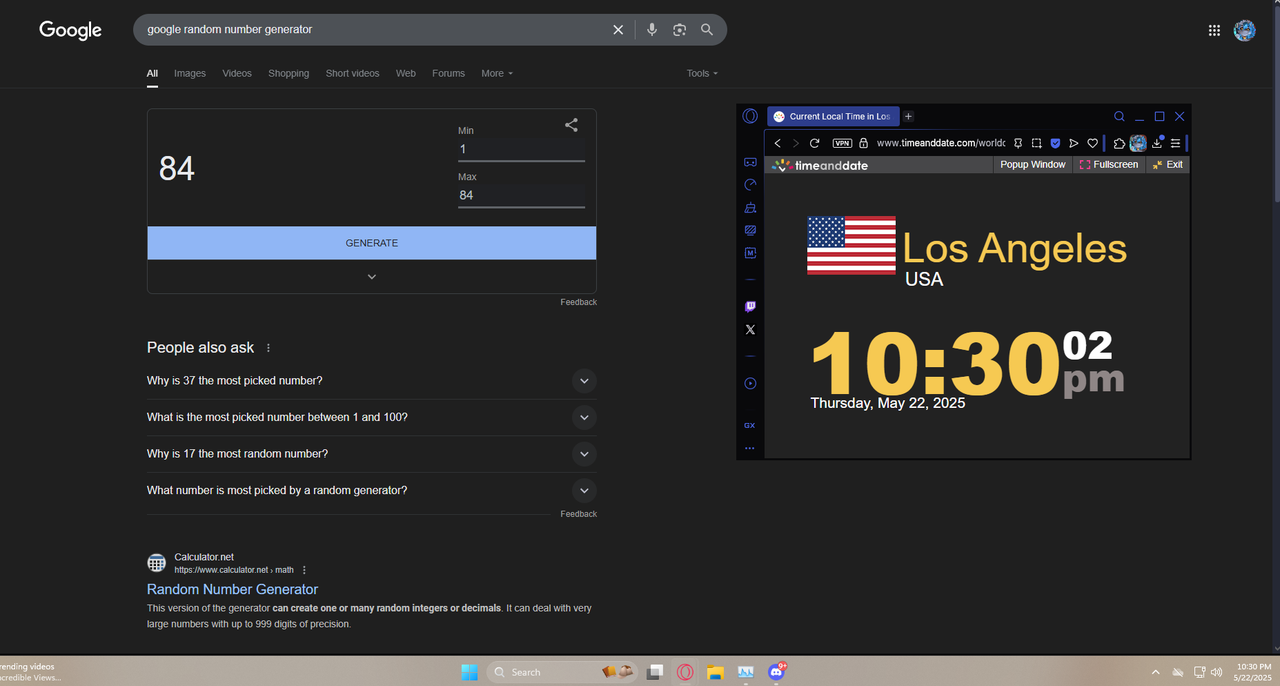The image size is (1280, 686).
Task: Open the Windows Start menu
Action: [469, 672]
